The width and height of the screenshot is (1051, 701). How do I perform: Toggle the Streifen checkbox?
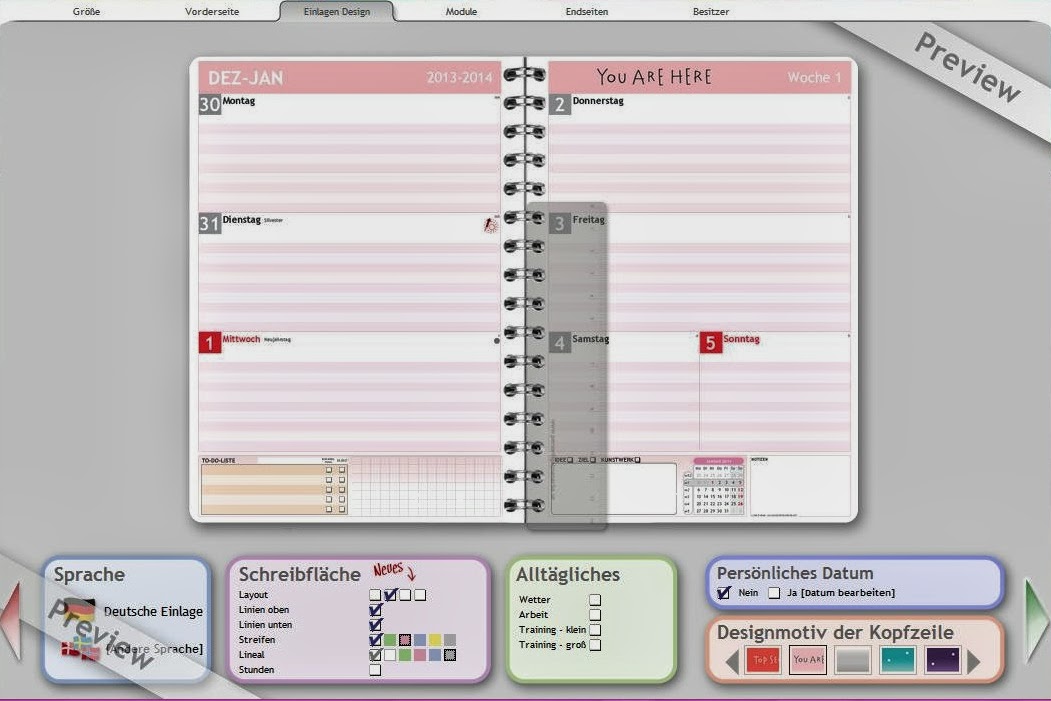(375, 640)
